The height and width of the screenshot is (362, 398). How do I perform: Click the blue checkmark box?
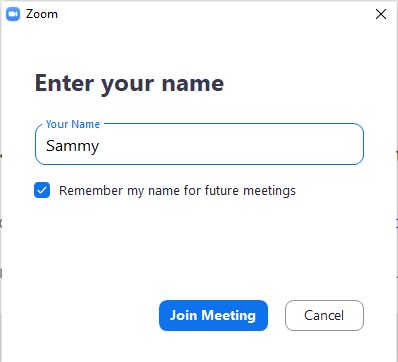[42, 190]
